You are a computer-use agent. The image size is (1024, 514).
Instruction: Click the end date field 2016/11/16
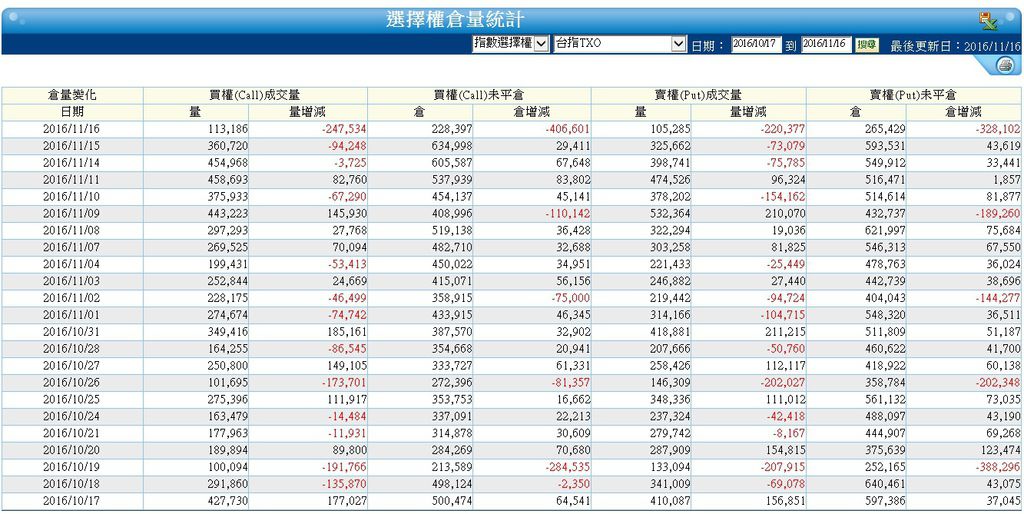[826, 44]
